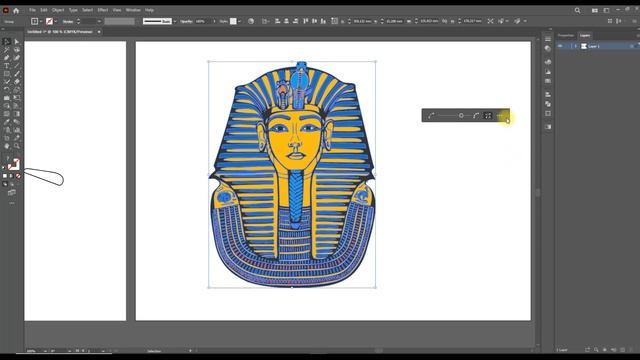Close the Untitled-1 document tab
Image resolution: width=640 pixels, height=360 pixels.
point(99,32)
